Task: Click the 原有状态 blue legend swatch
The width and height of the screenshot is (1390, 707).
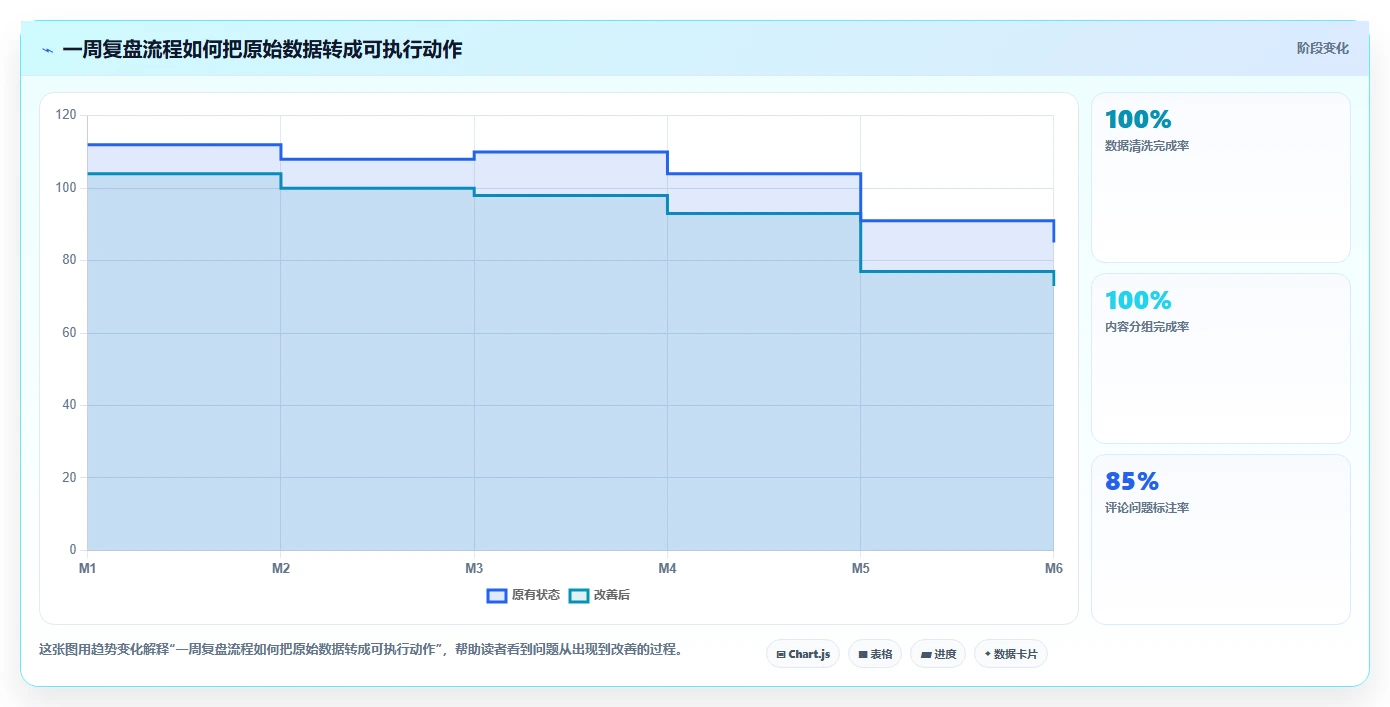Action: pos(497,595)
